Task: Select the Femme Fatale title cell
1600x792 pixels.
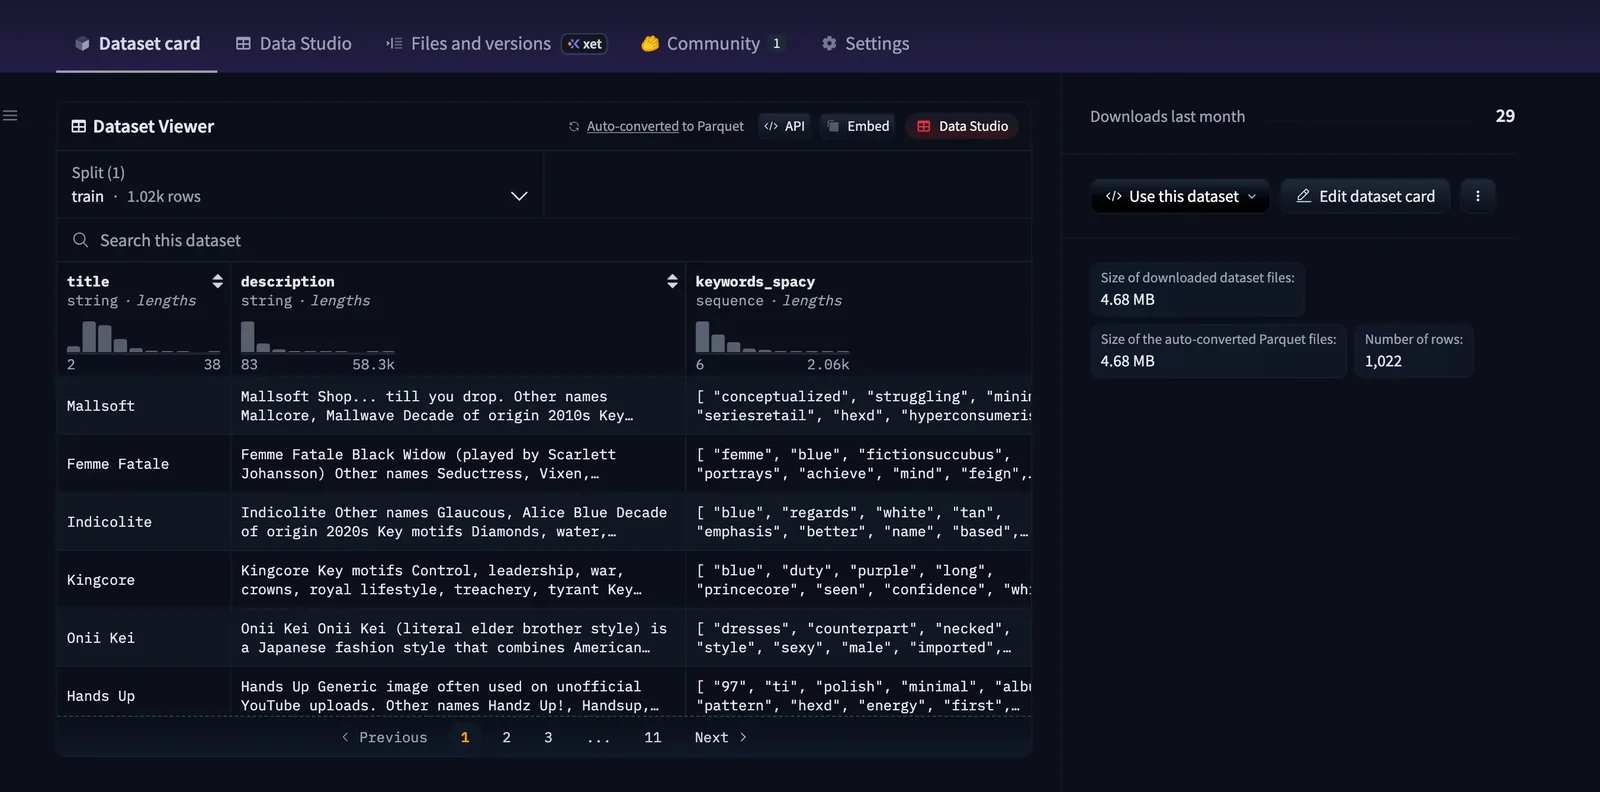Action: coord(144,464)
